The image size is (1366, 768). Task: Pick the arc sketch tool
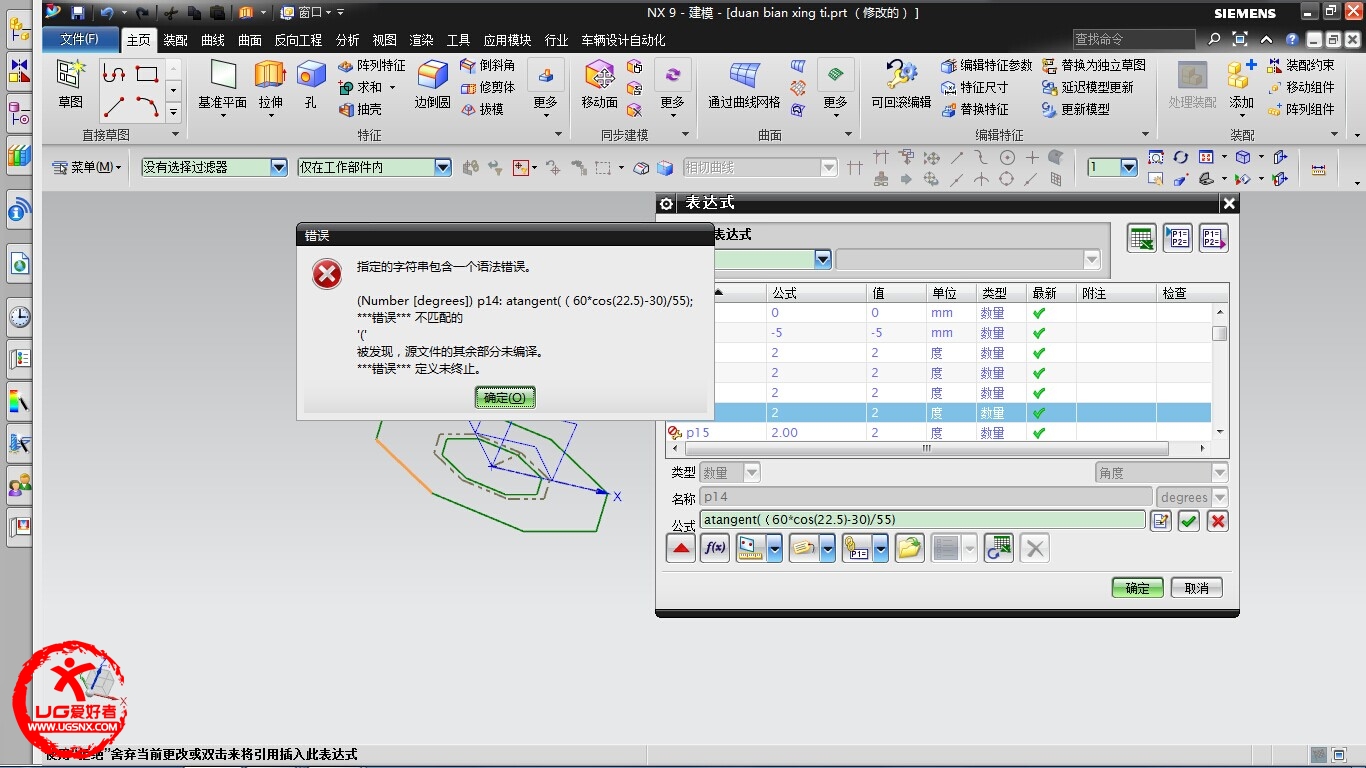147,106
